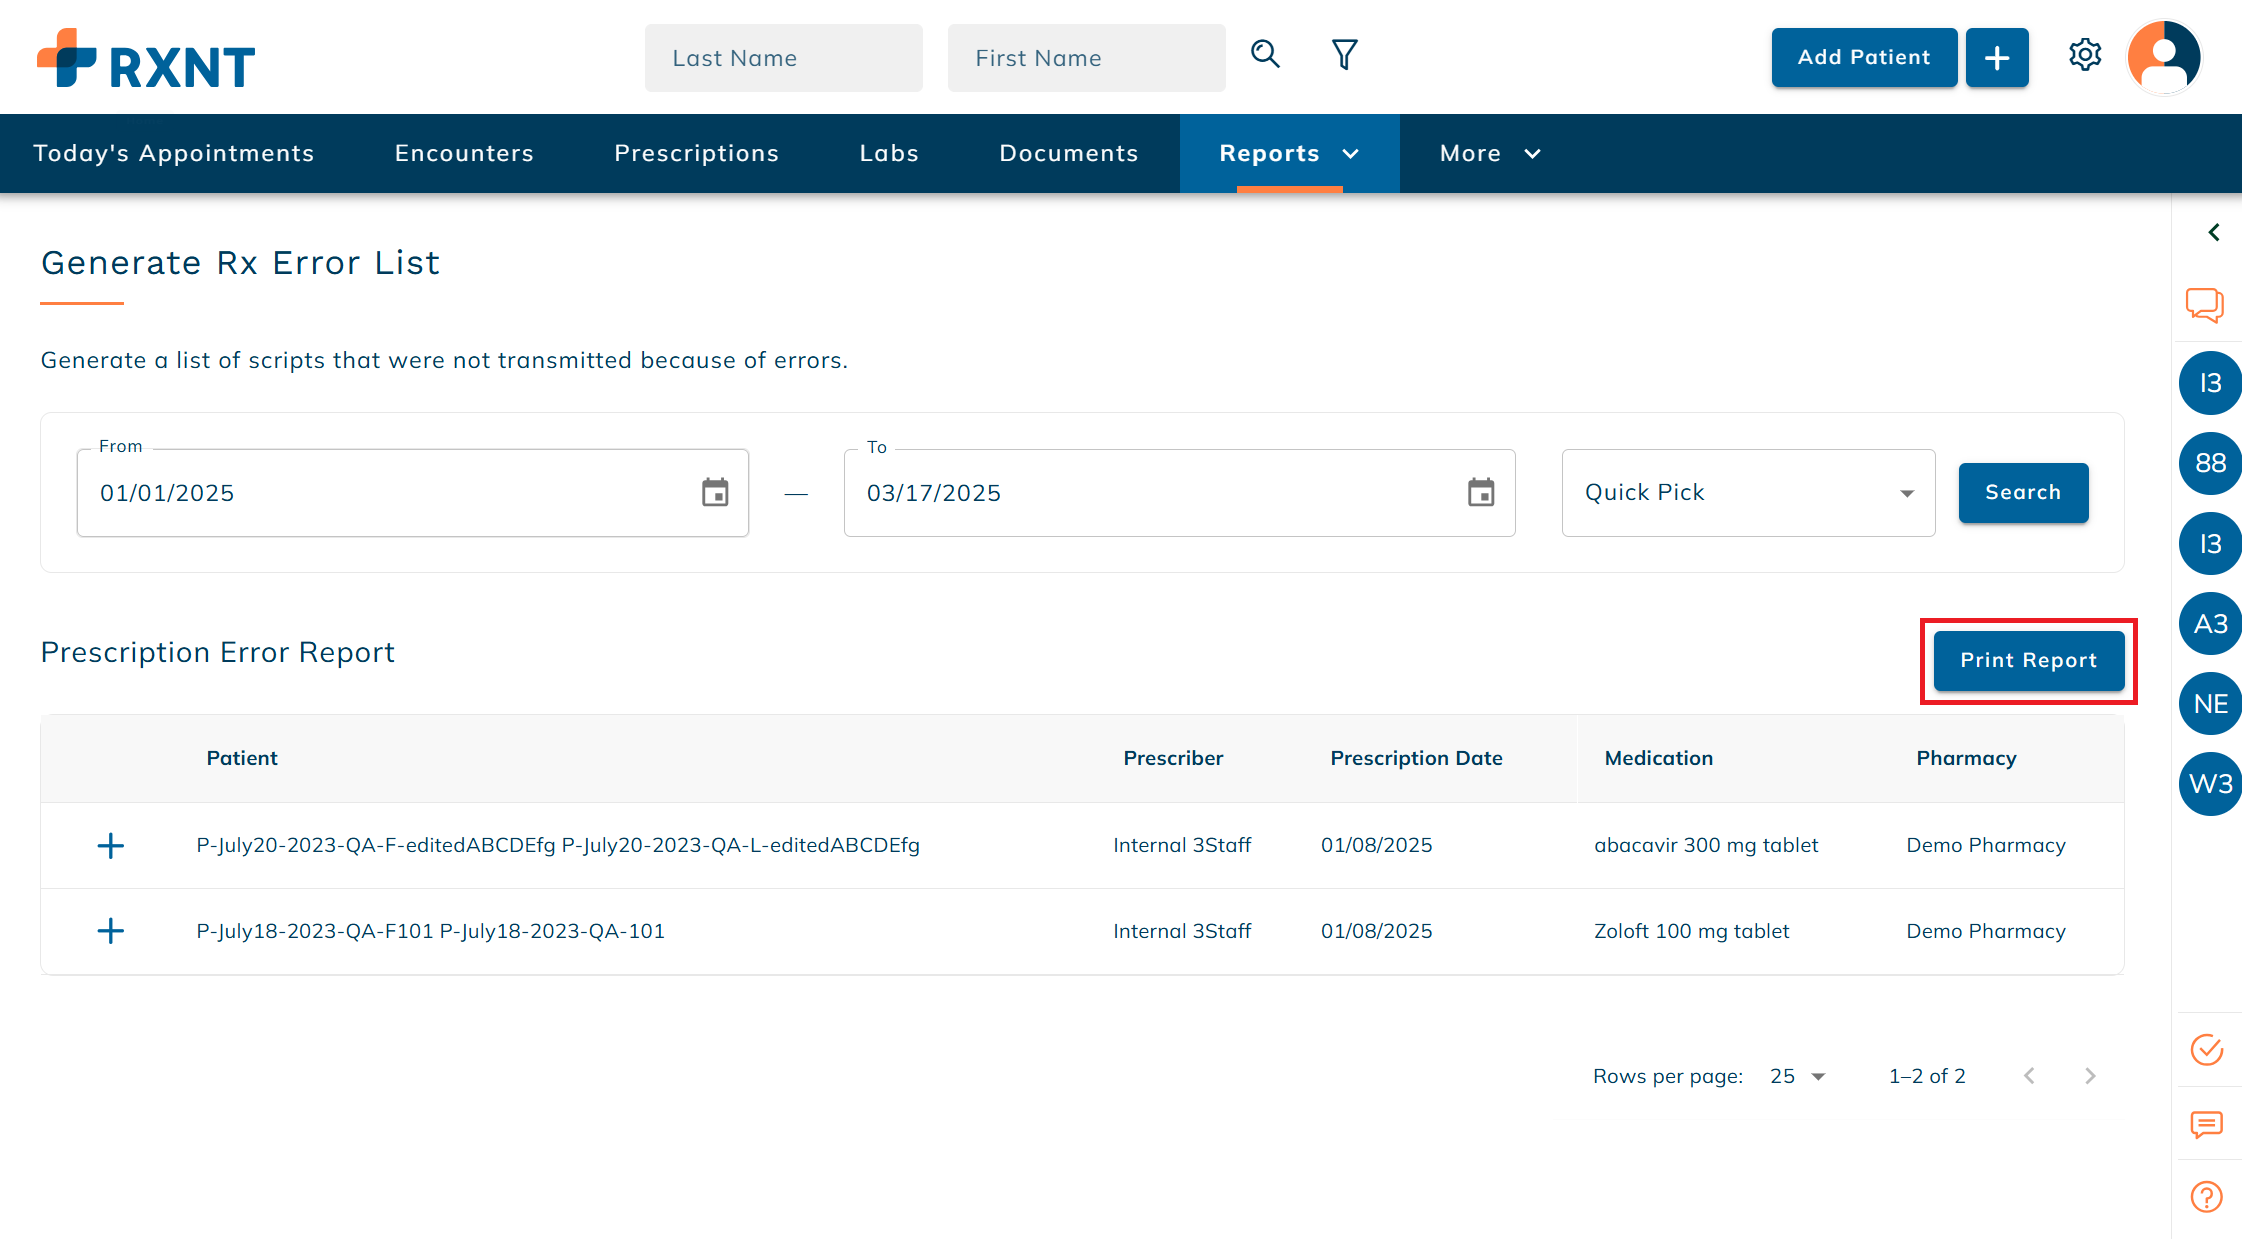Open the To date calendar picker
The image size is (2242, 1239).
coord(1481,493)
